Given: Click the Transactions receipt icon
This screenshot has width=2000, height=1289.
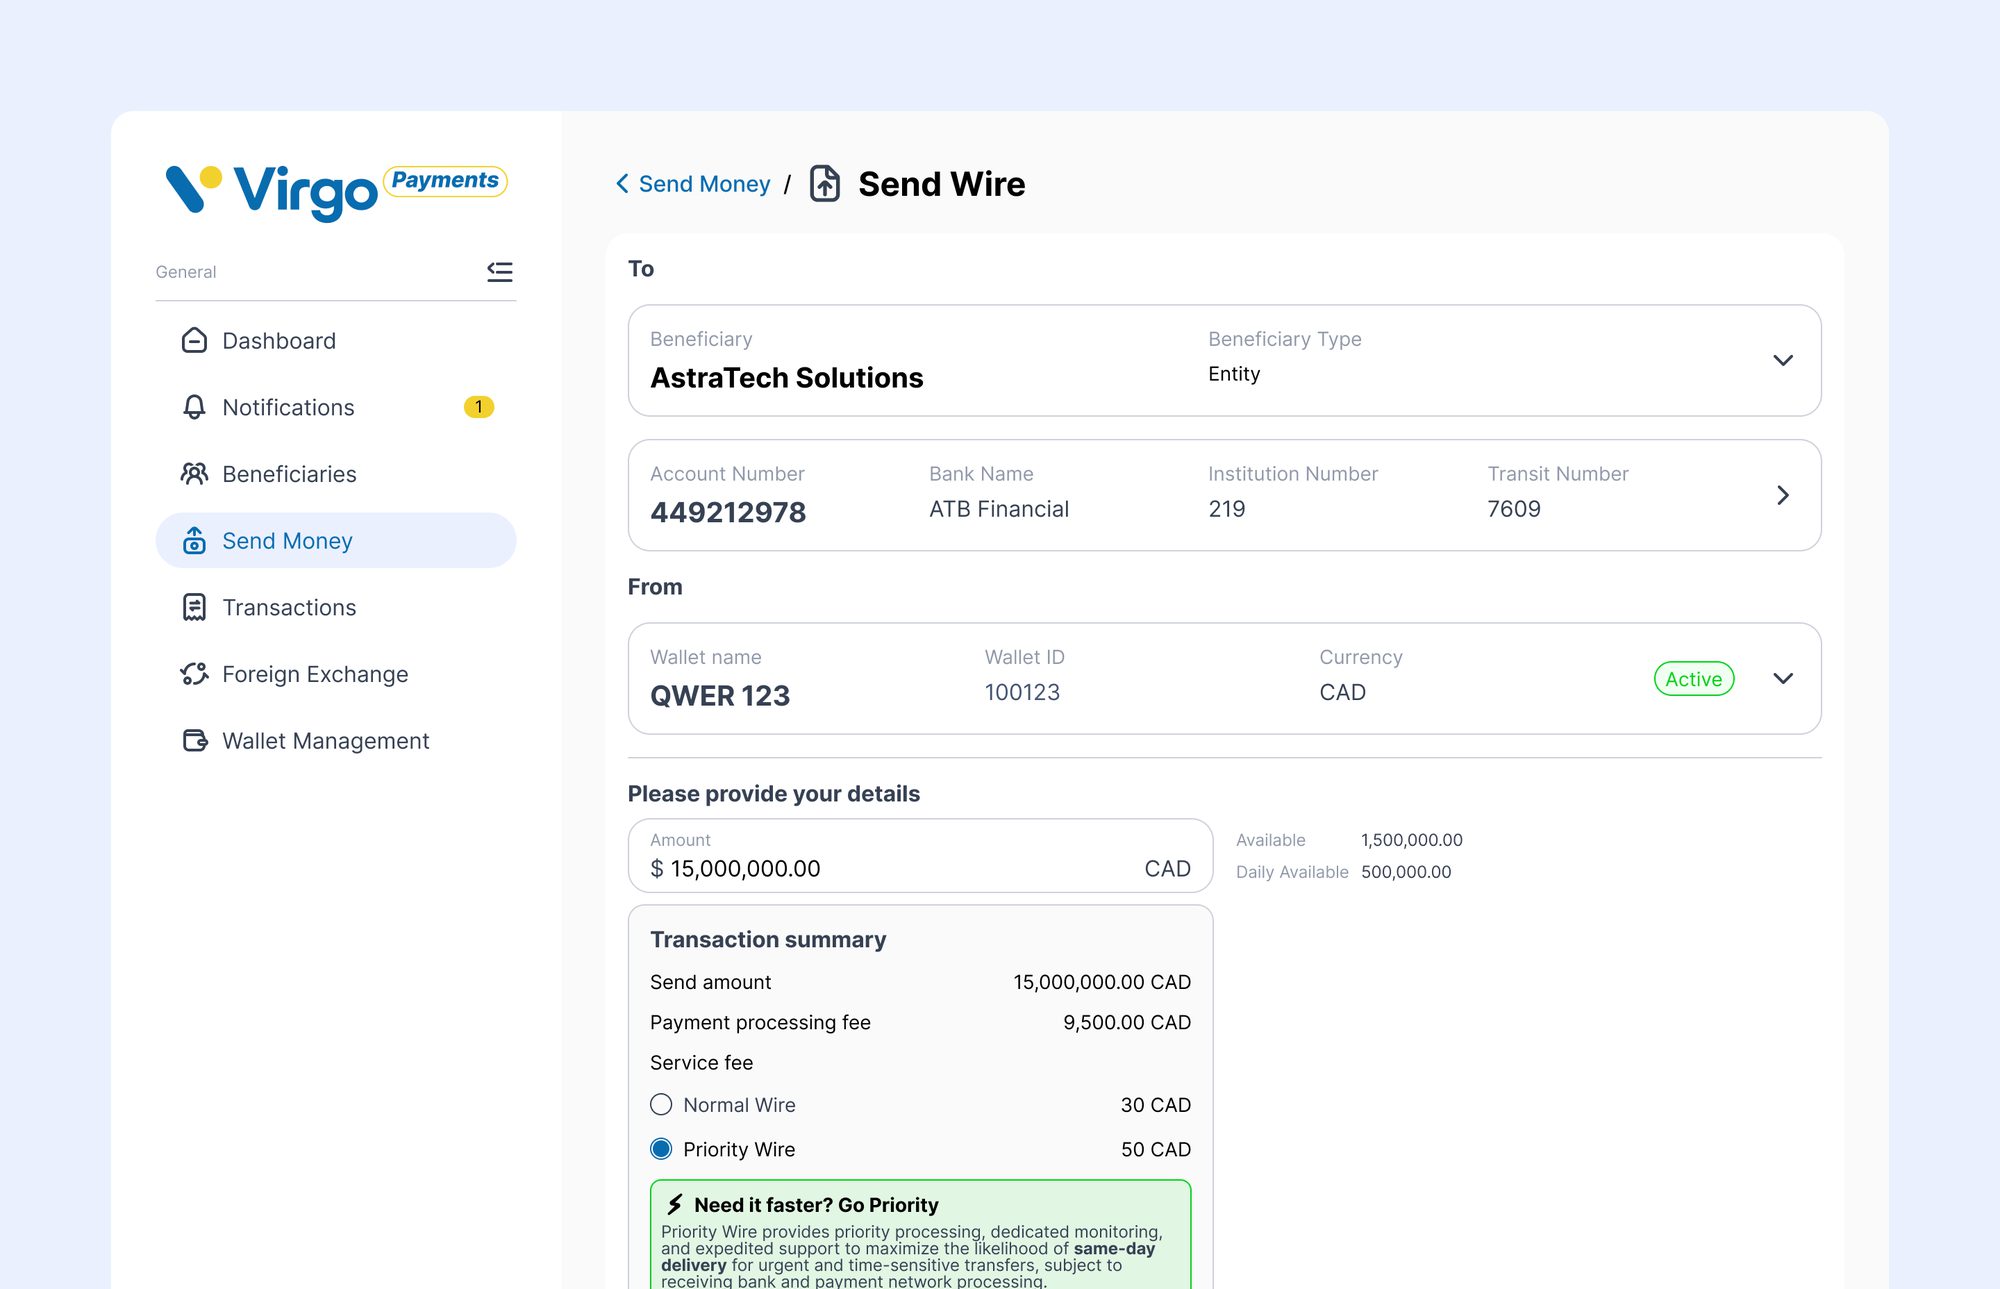Looking at the screenshot, I should [x=194, y=607].
